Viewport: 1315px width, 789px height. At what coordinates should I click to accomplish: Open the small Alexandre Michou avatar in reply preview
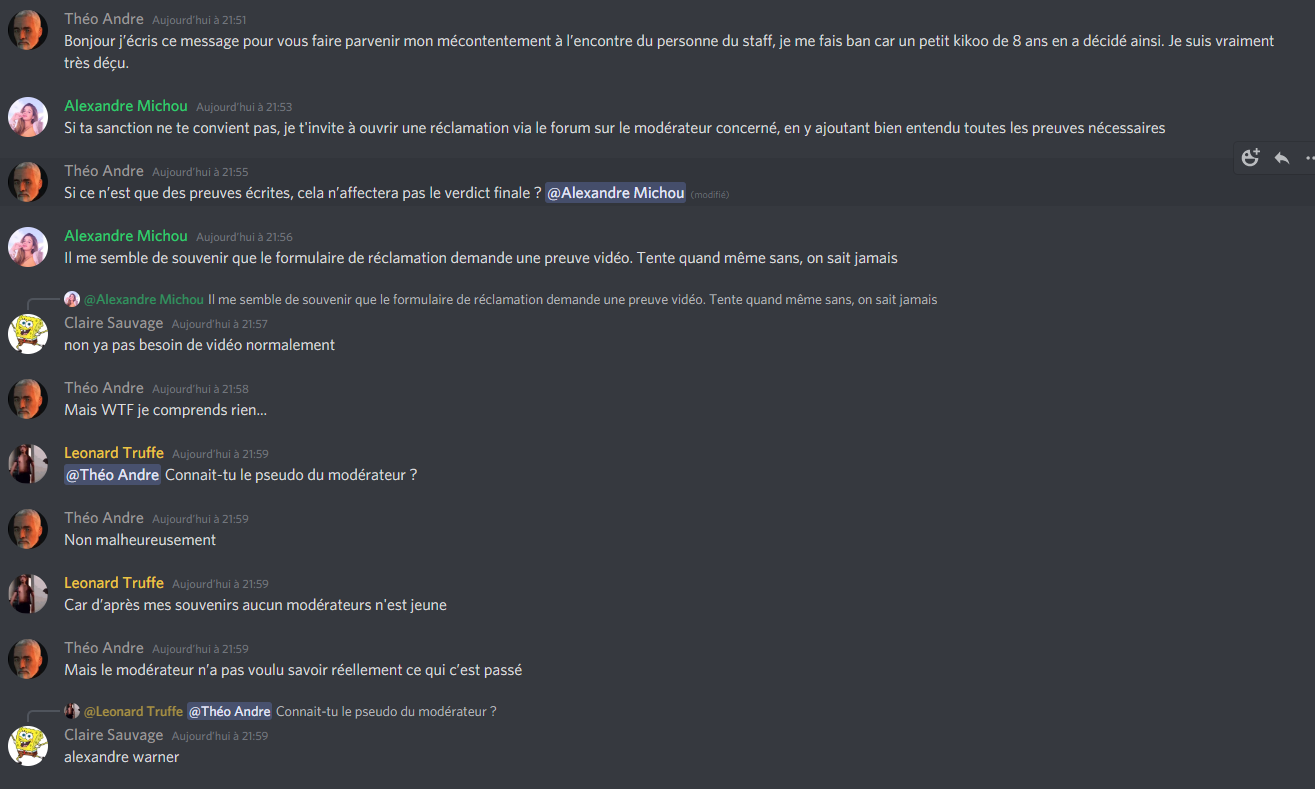point(72,299)
